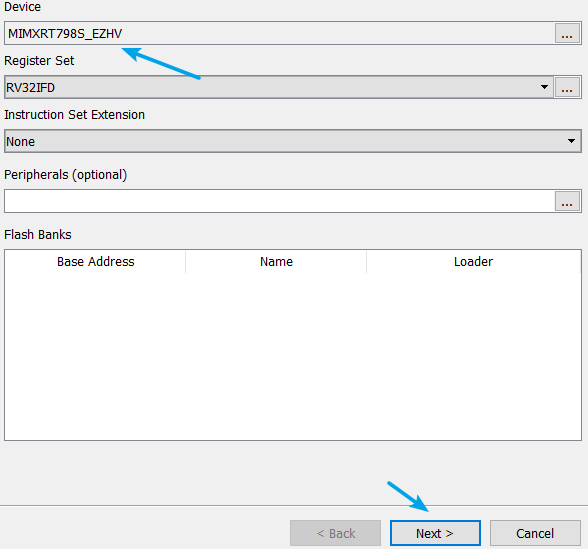Expand the Register Set dropdown arrow
The image size is (588, 549).
click(x=544, y=87)
